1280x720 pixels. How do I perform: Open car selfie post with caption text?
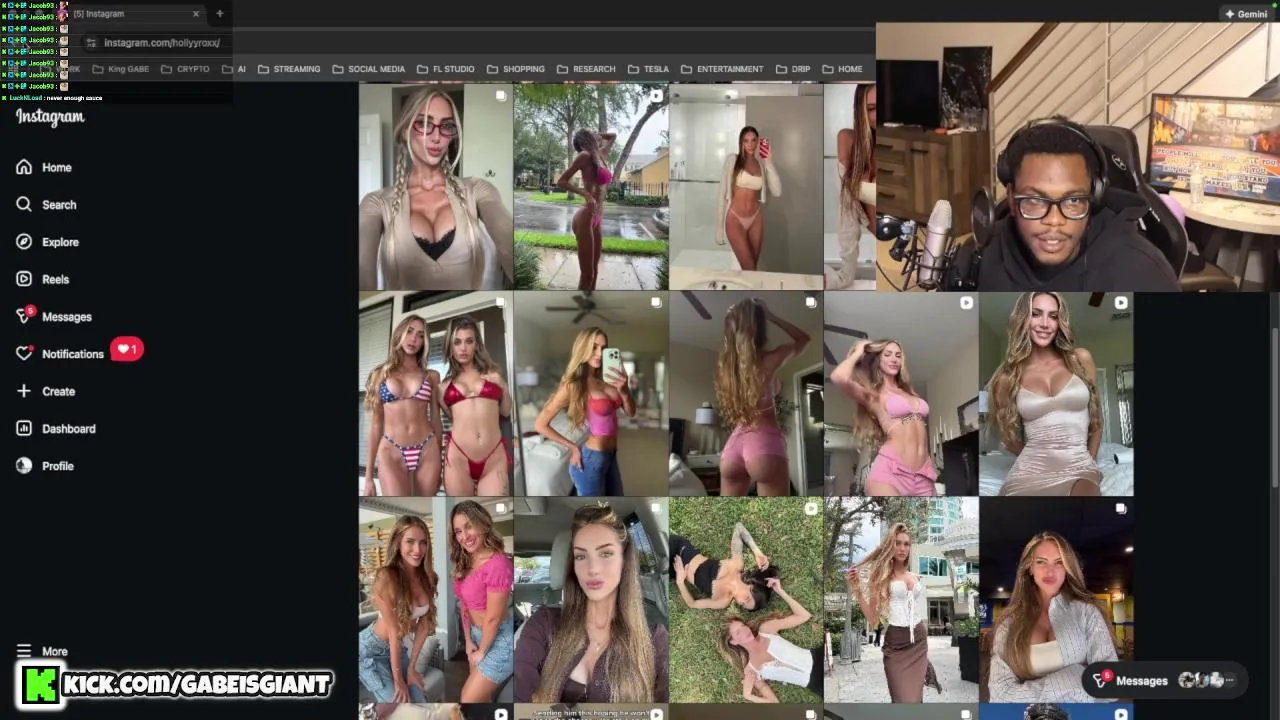tap(591, 600)
